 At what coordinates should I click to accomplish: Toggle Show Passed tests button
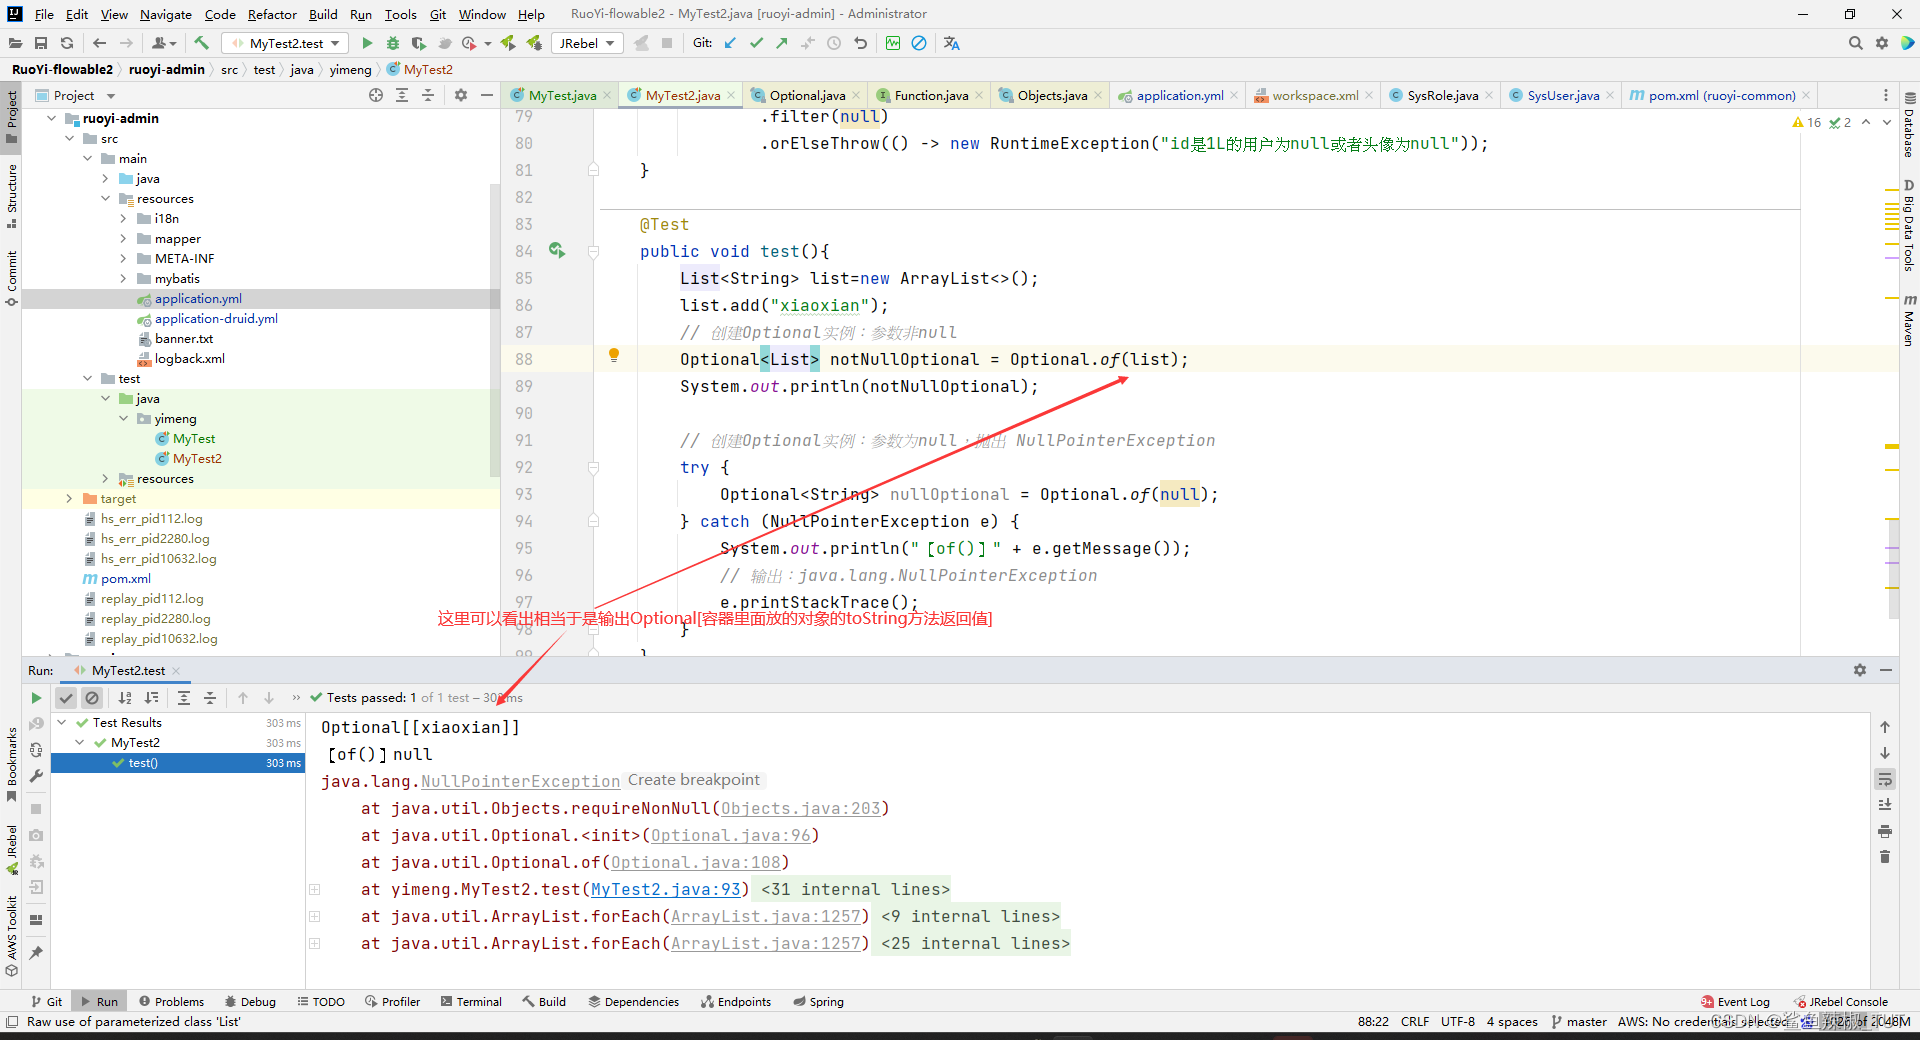(x=66, y=698)
